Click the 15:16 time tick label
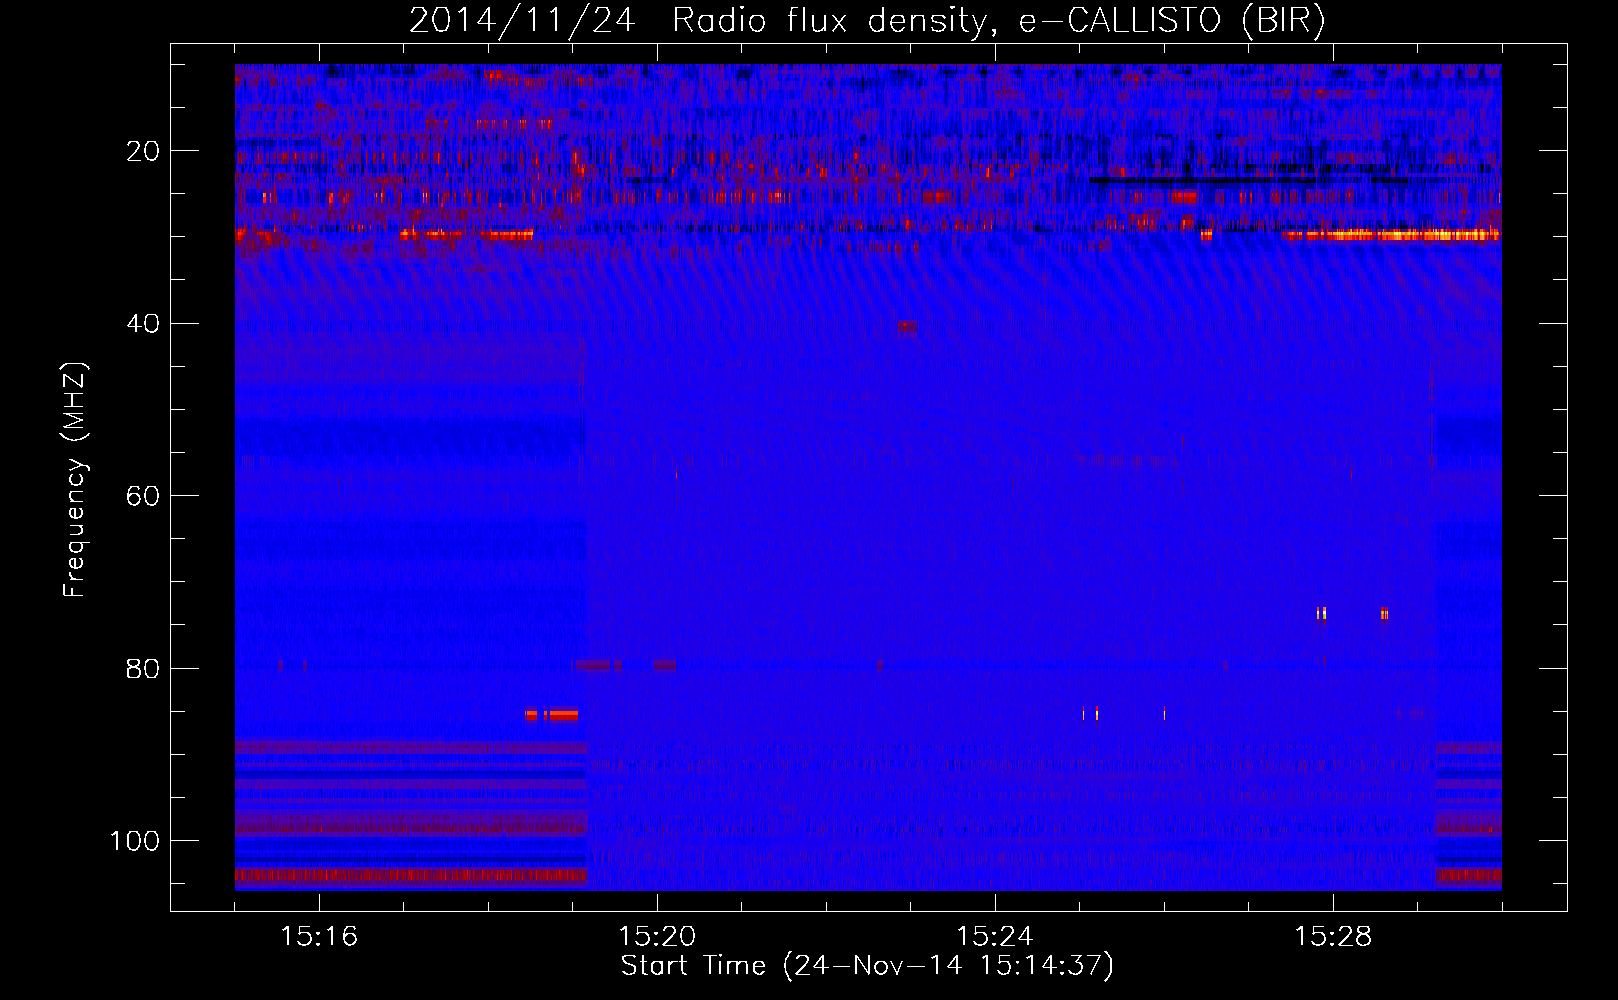Viewport: 1618px width, 1000px height. [319, 936]
